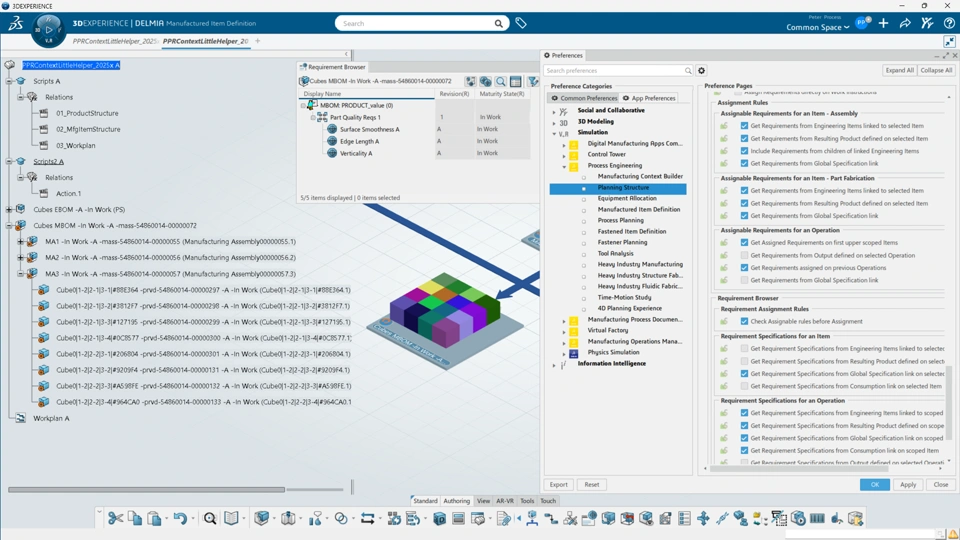Screen dimensions: 960x540
Task: Click the magnifier zoom icon in bottom toolbar
Action: (210, 519)
